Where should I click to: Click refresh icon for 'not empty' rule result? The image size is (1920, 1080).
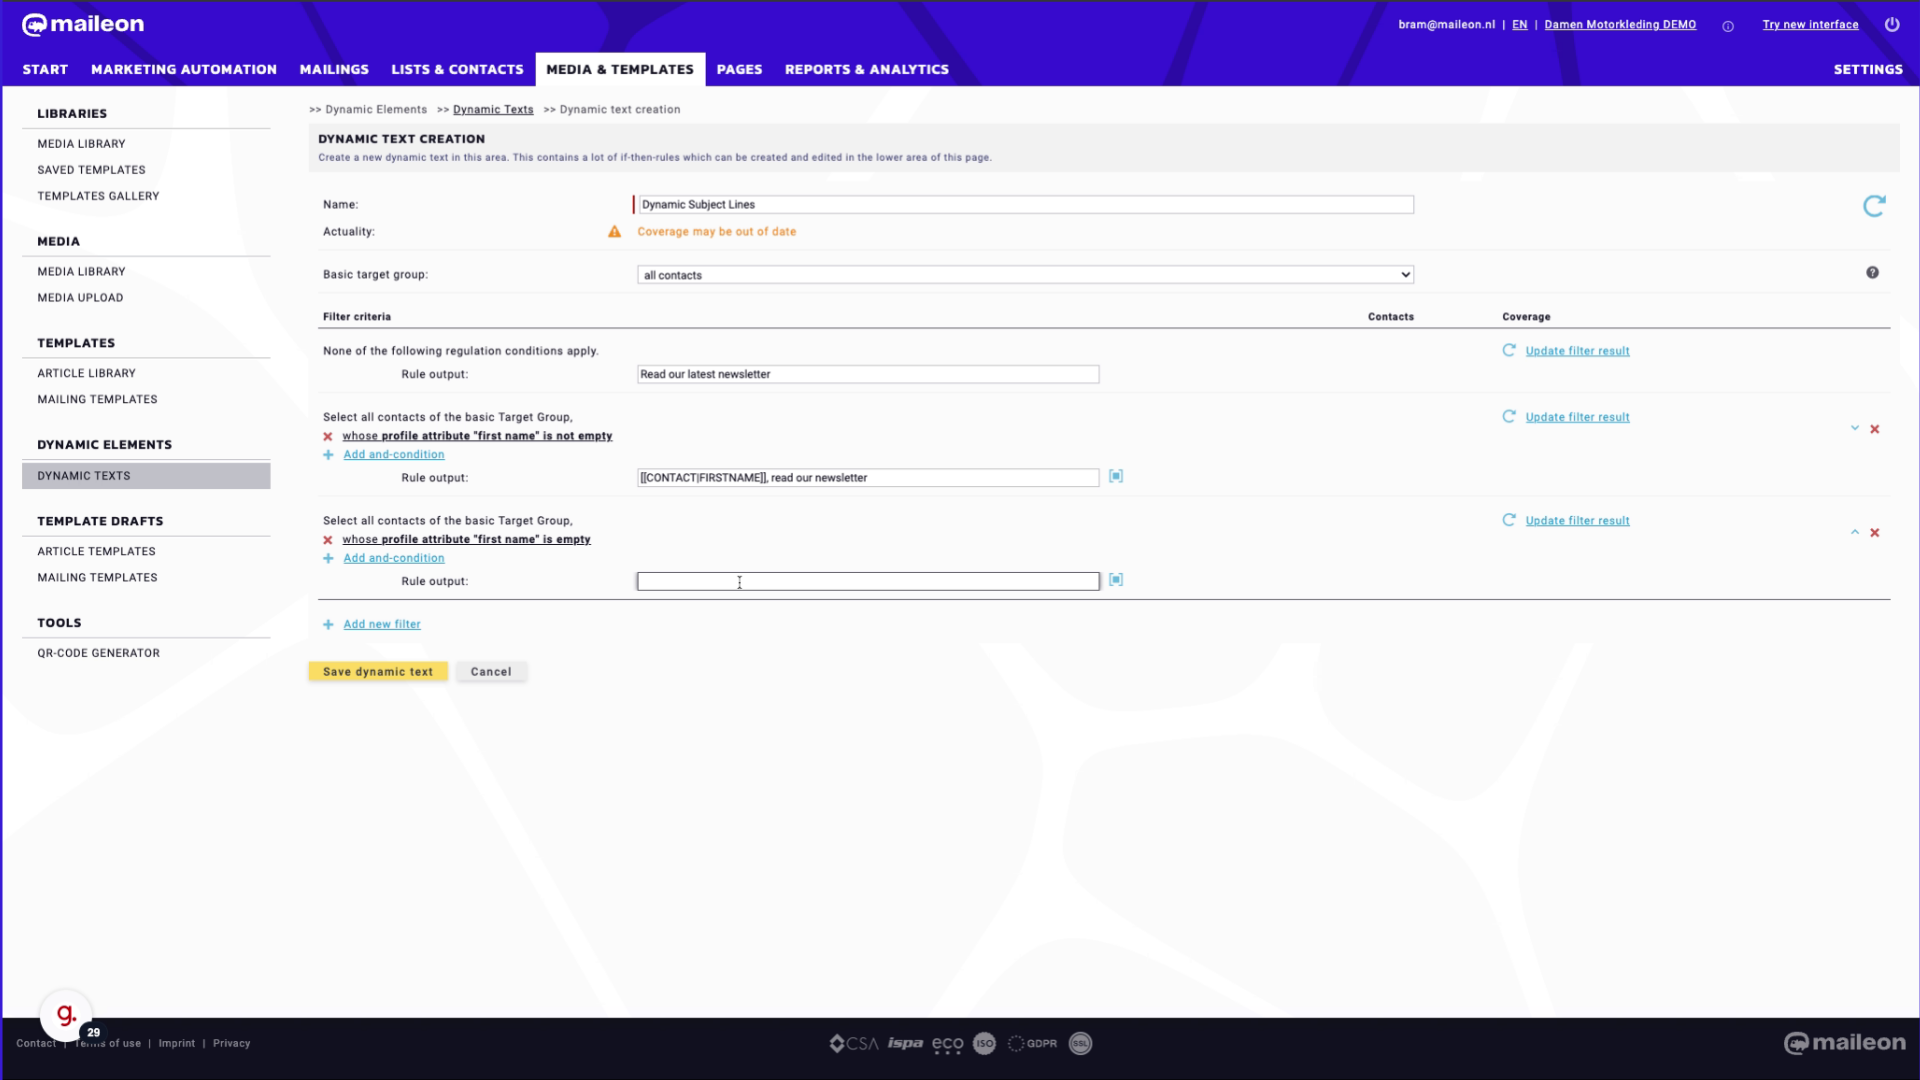point(1509,416)
